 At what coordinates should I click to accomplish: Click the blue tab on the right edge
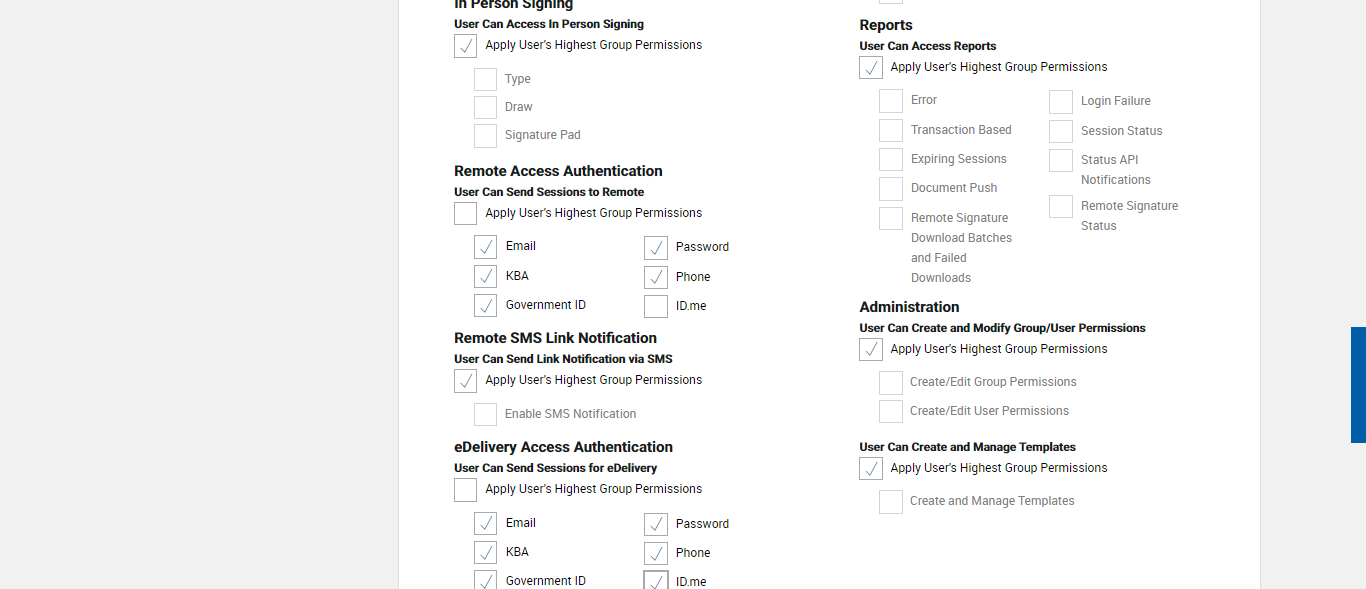click(x=1358, y=385)
